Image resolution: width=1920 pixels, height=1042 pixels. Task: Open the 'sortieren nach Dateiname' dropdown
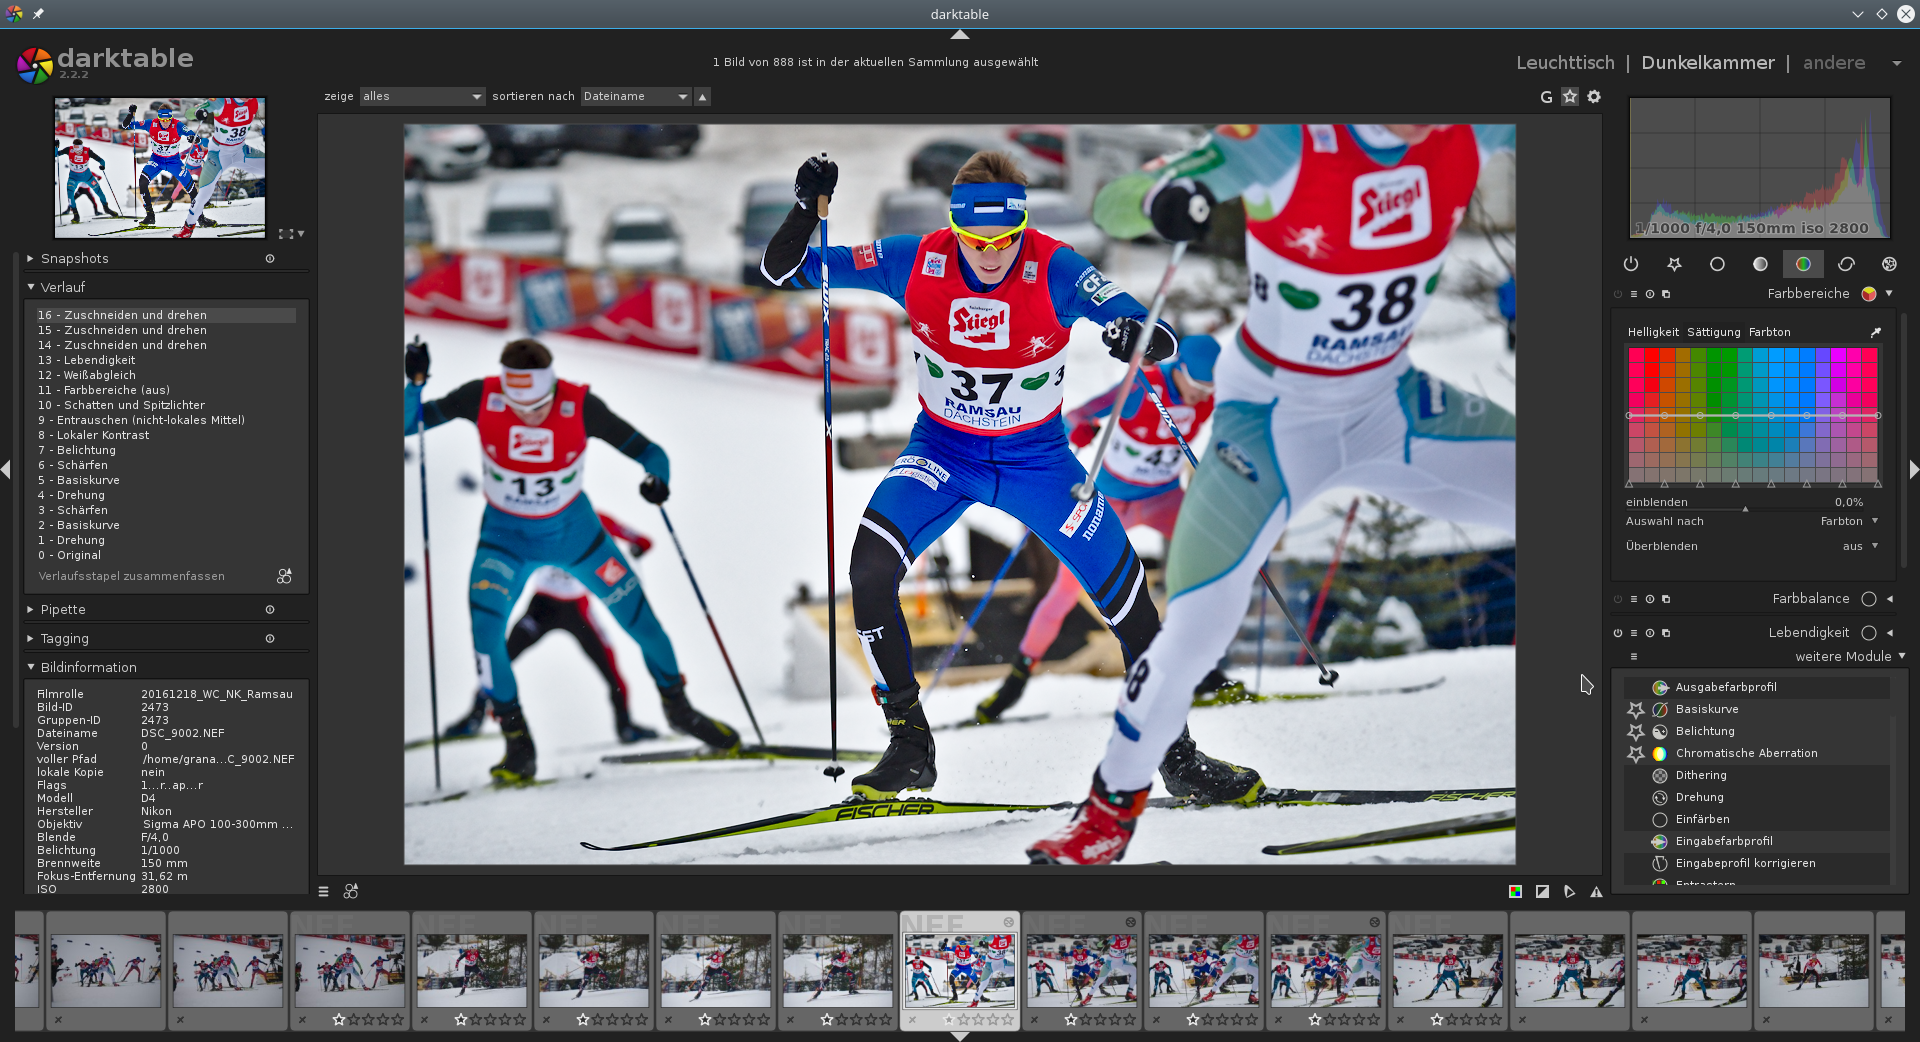click(x=636, y=97)
